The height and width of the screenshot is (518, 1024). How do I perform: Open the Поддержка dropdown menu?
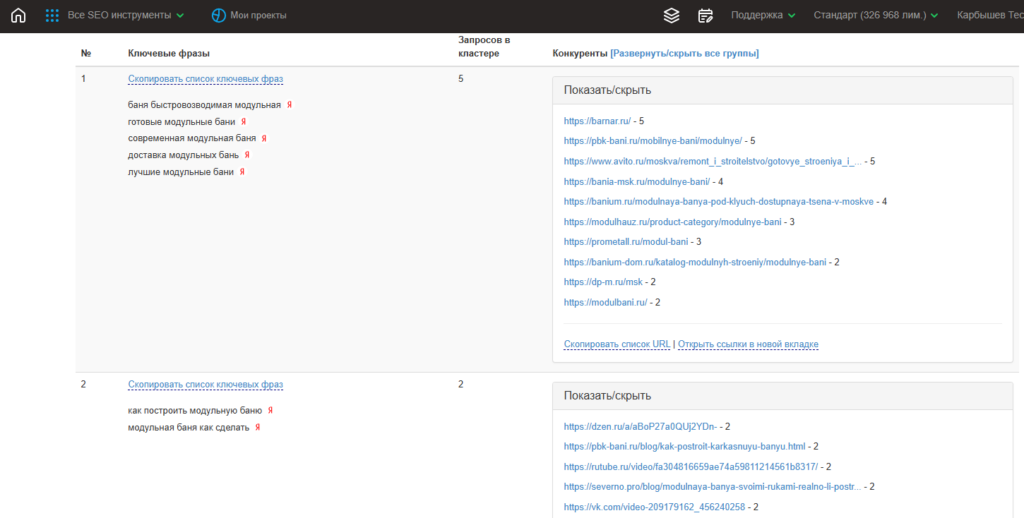click(763, 15)
